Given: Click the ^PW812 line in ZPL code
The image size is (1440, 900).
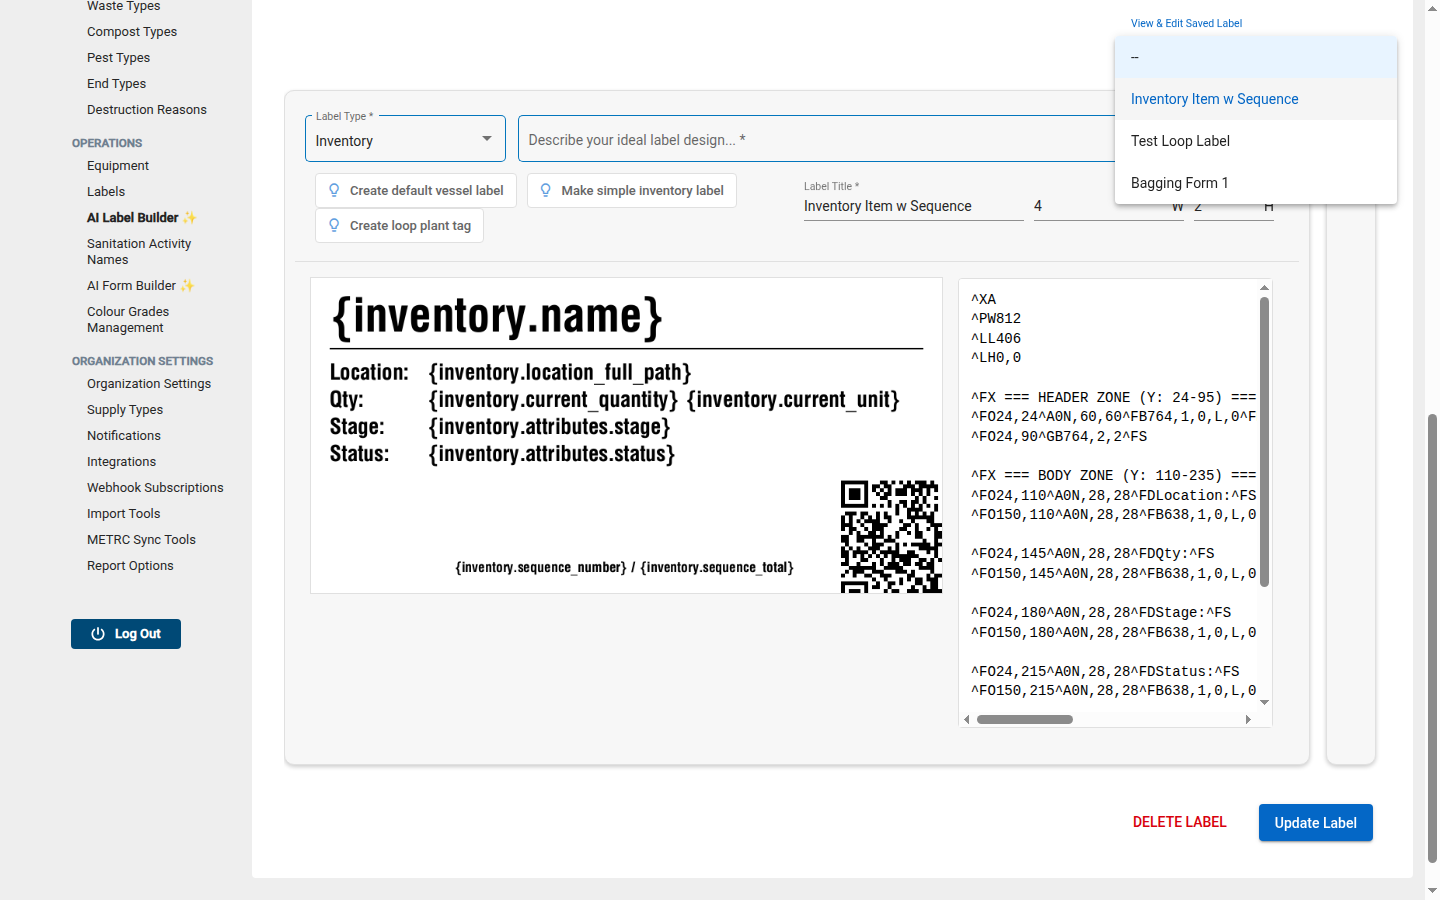Looking at the screenshot, I should point(996,319).
